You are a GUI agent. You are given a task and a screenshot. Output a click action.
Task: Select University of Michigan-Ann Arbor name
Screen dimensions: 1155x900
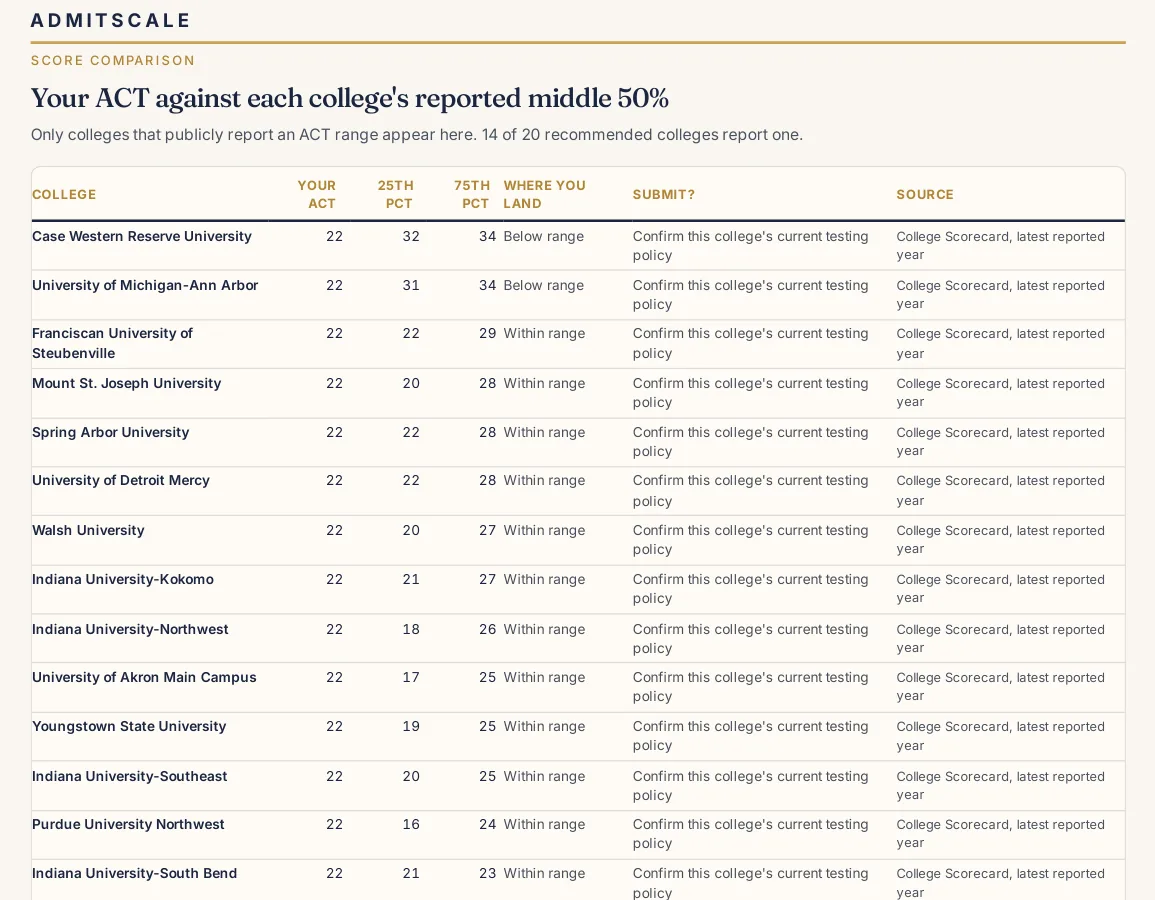click(145, 285)
